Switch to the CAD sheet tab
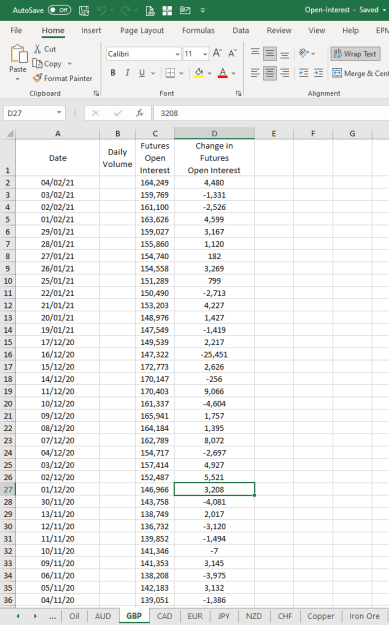389x625 pixels. click(x=164, y=616)
